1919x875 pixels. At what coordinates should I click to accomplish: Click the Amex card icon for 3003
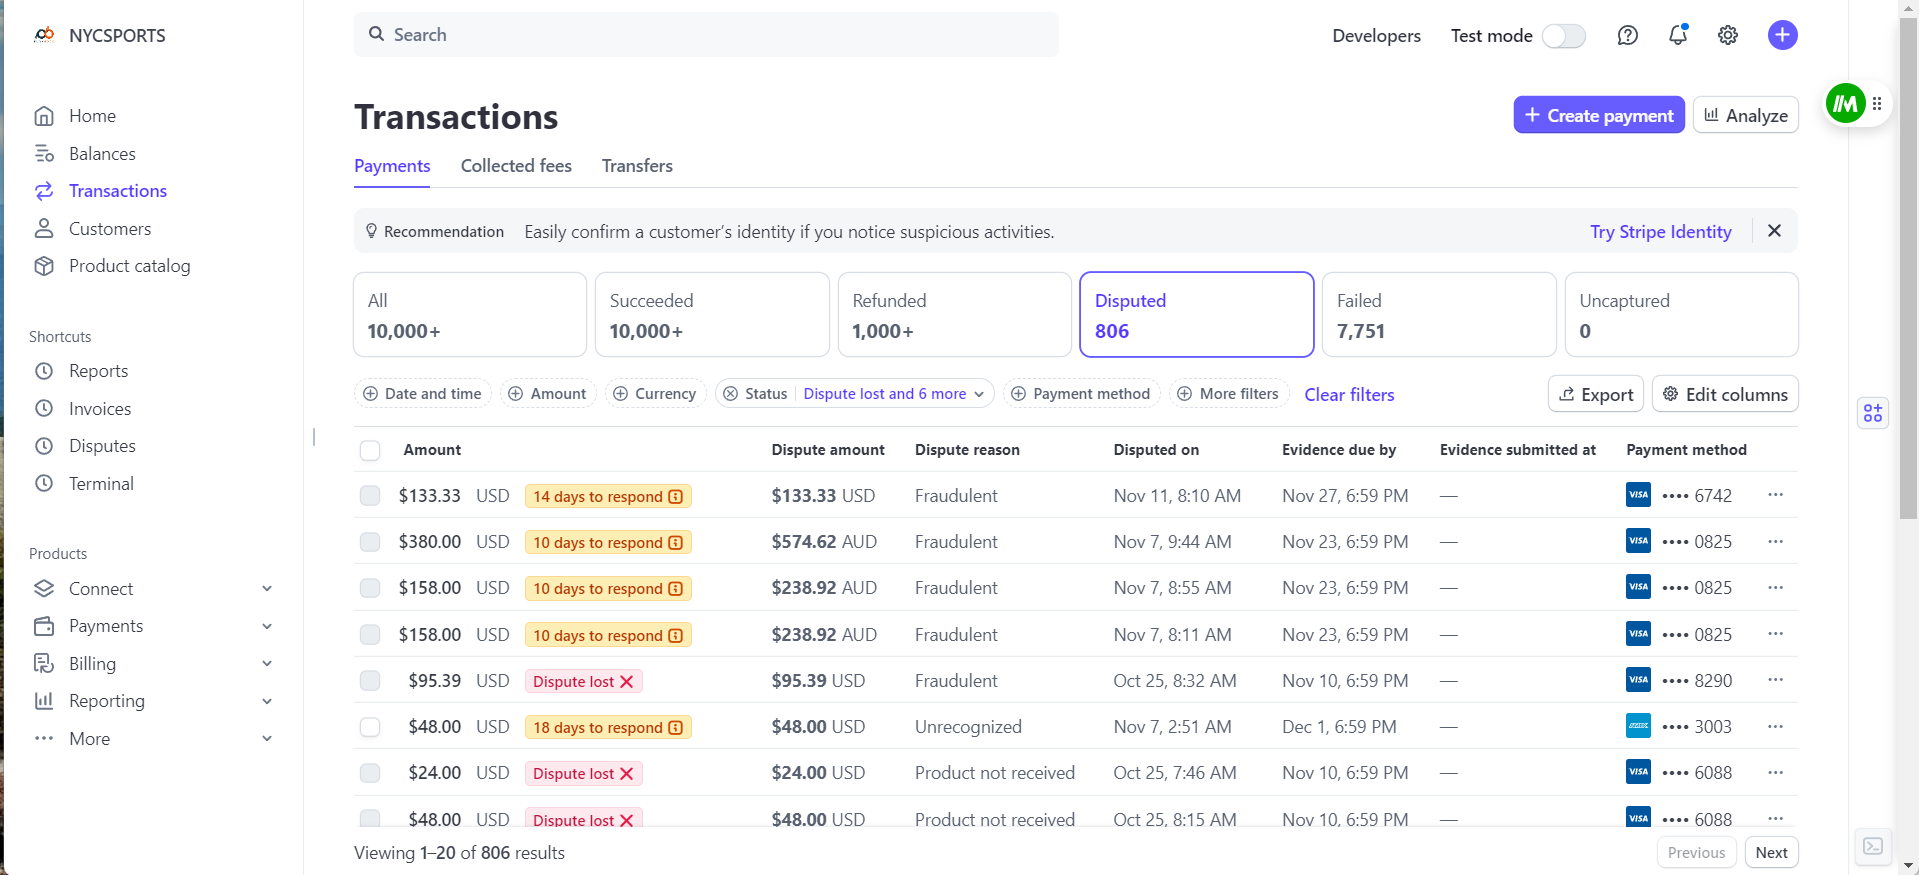click(1638, 726)
